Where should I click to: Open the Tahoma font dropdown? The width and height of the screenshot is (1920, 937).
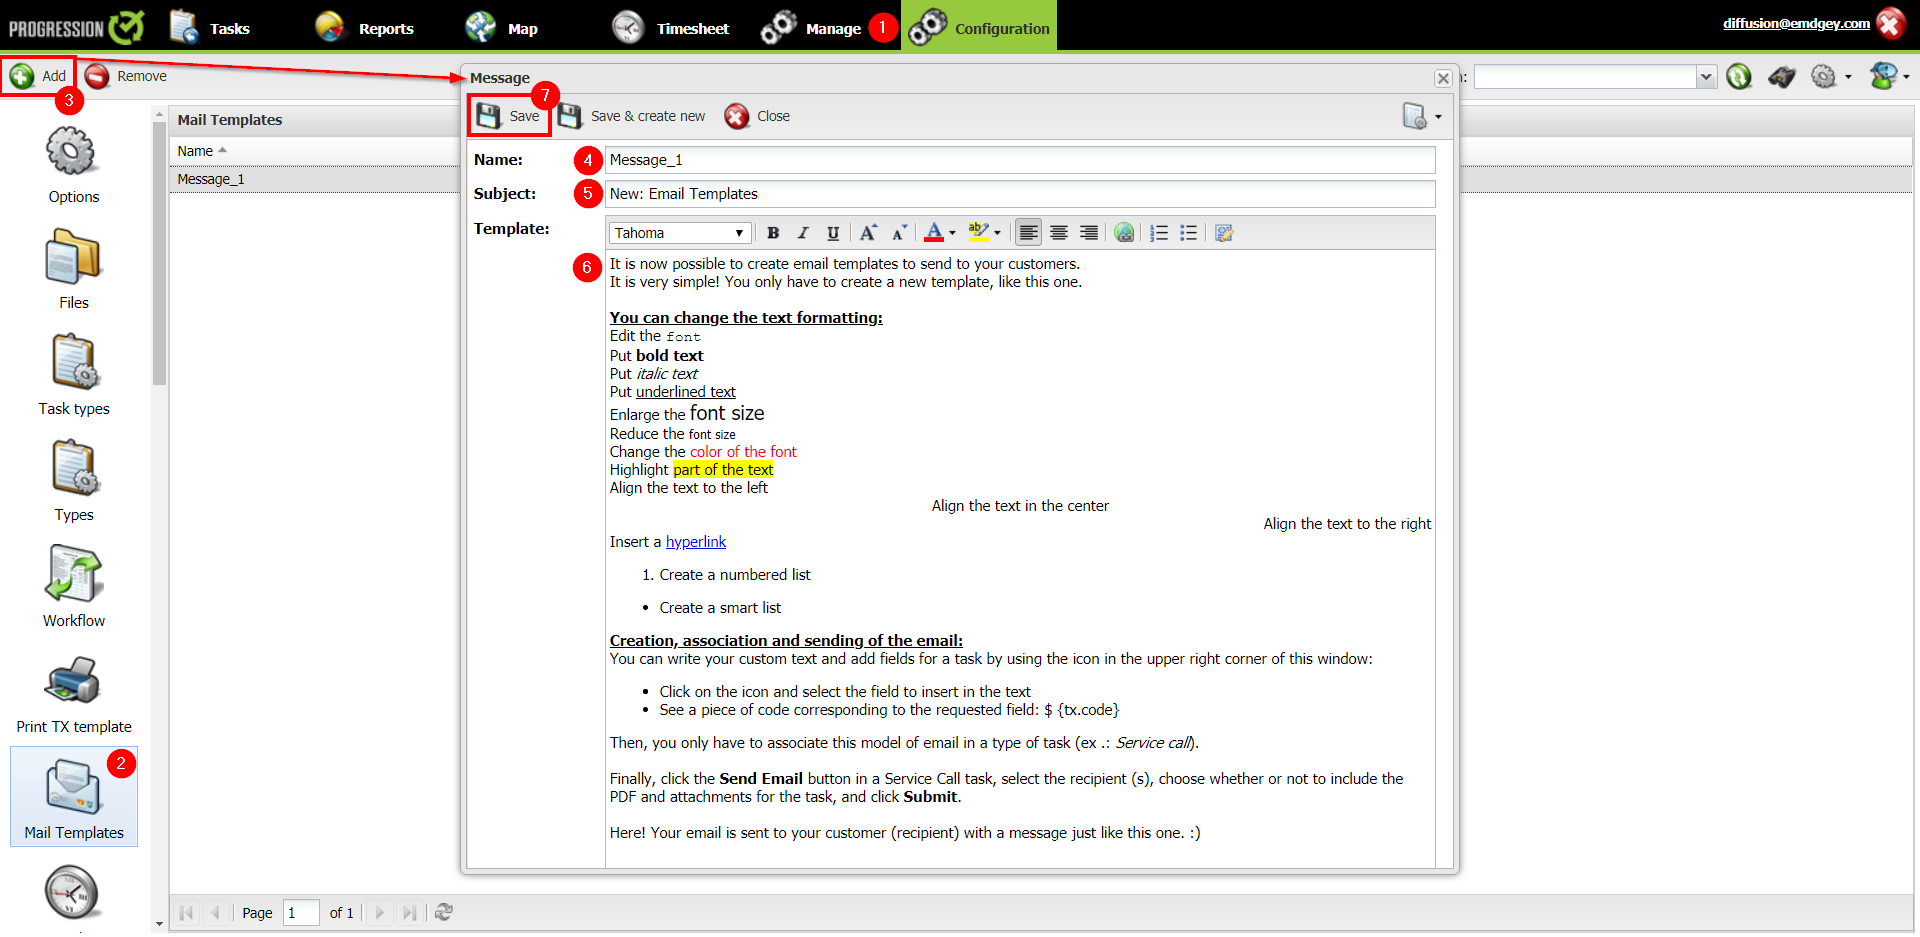[679, 233]
